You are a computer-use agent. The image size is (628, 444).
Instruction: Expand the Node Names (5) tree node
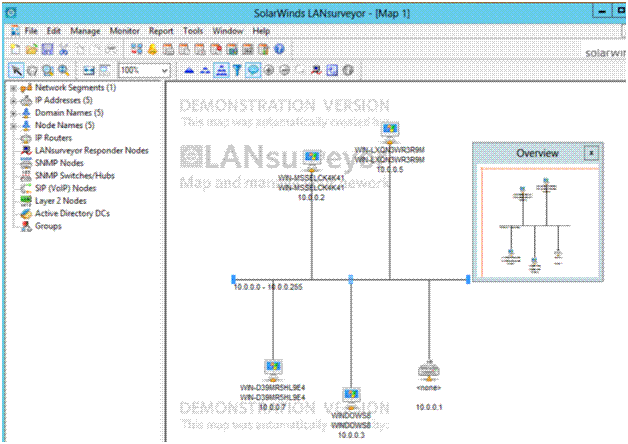tap(13, 126)
